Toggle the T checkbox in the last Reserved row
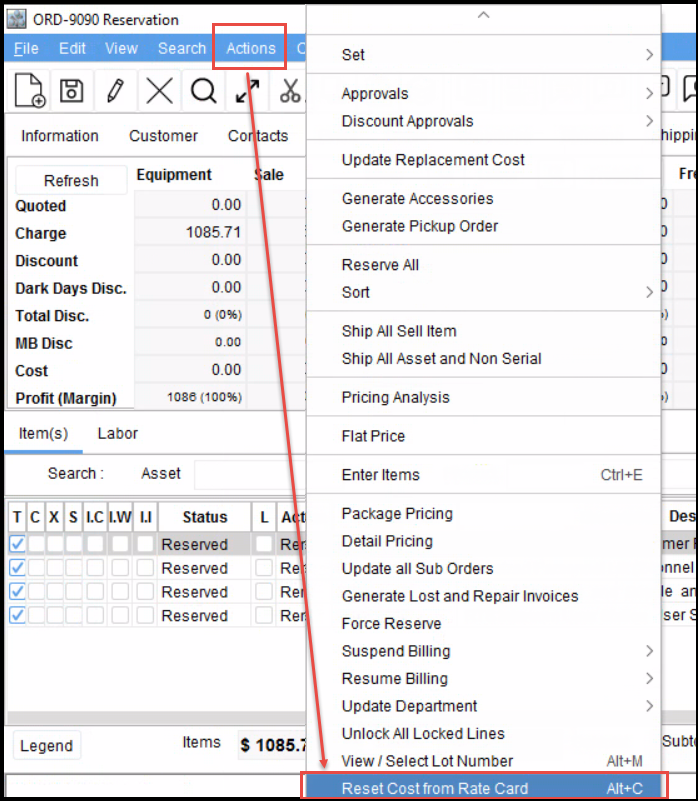Image resolution: width=698 pixels, height=801 pixels. 18,616
